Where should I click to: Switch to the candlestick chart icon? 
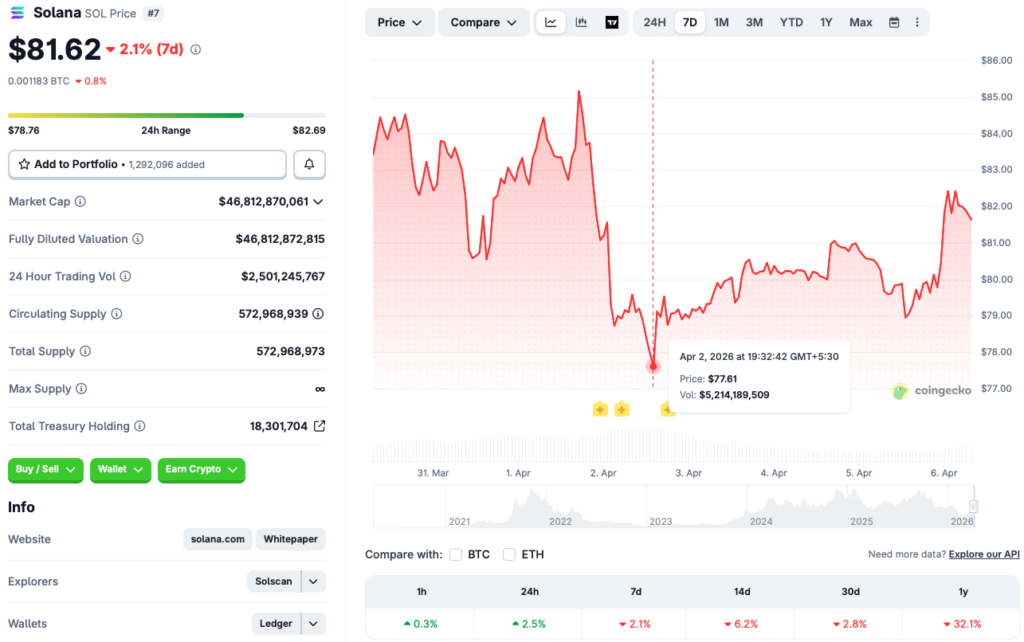coord(581,21)
